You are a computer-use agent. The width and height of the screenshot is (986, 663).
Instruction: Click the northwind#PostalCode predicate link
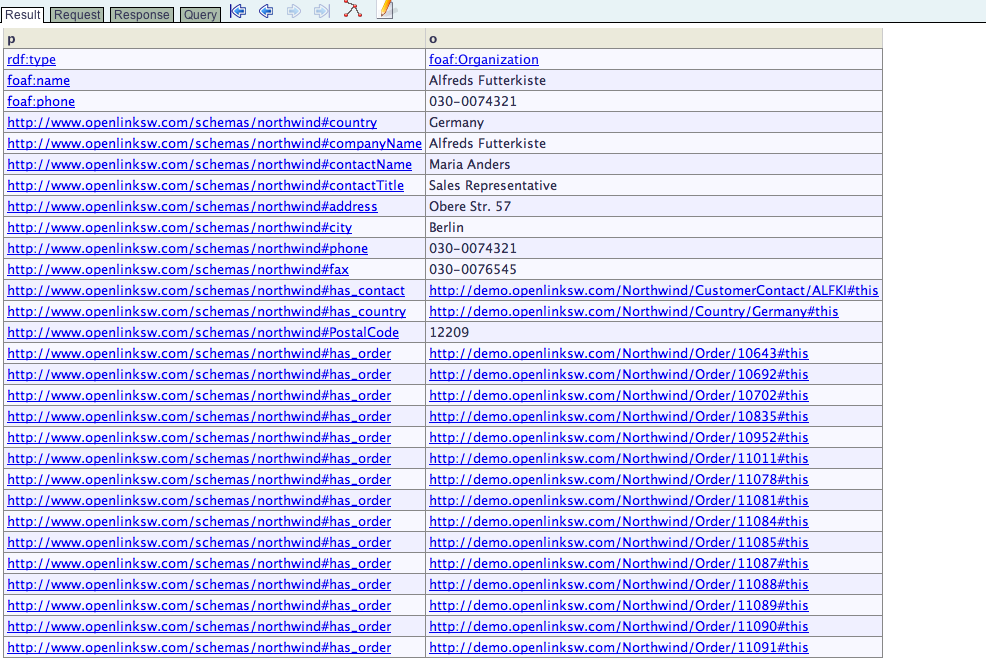202,333
